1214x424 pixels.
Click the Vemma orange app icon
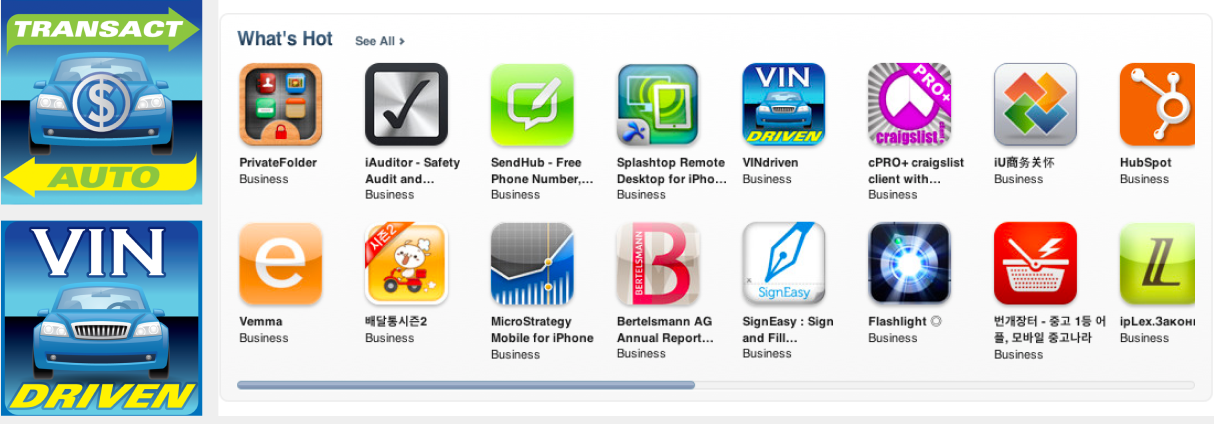281,264
